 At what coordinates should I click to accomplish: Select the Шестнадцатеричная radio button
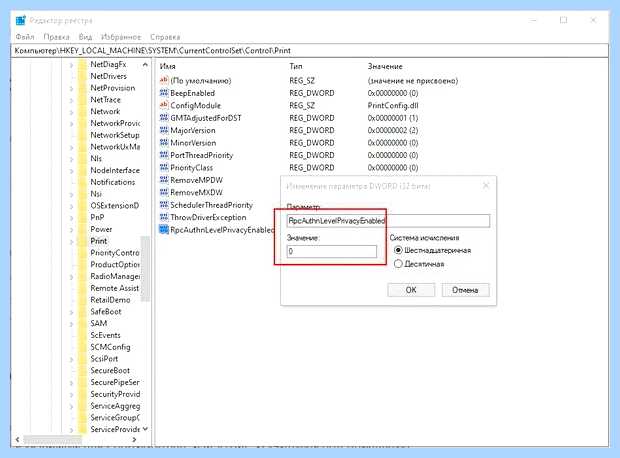398,250
